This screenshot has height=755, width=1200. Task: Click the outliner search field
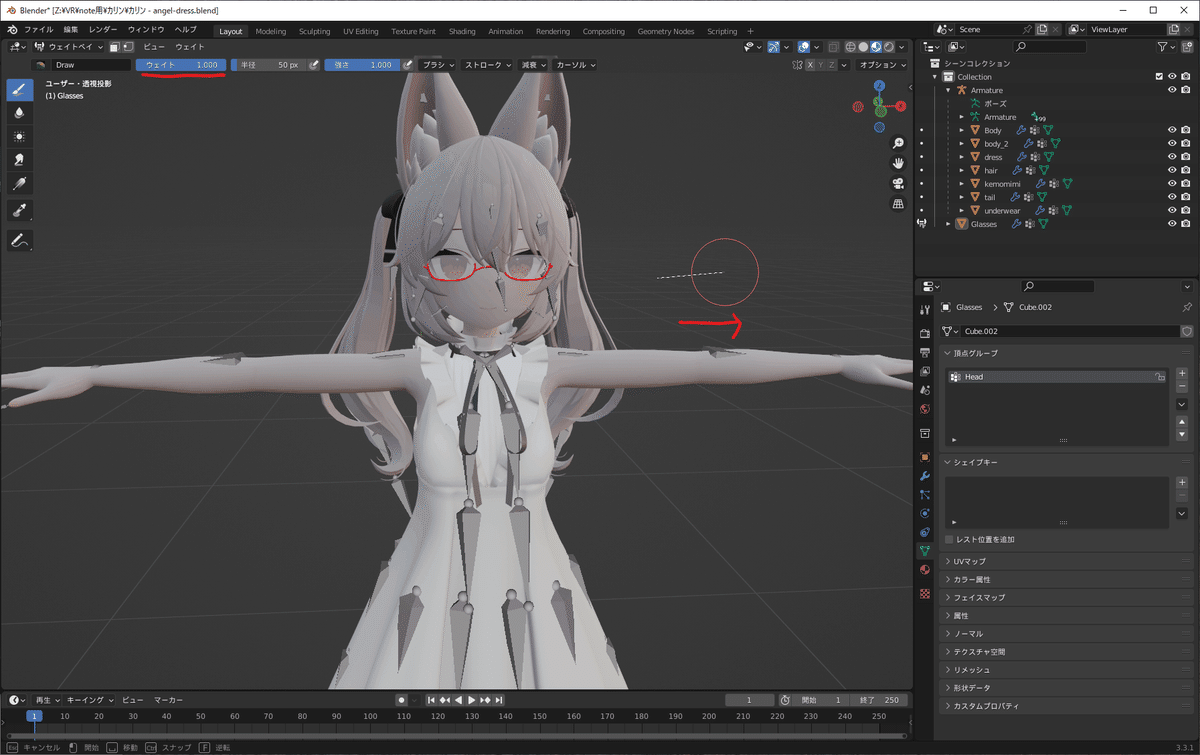tap(1049, 47)
